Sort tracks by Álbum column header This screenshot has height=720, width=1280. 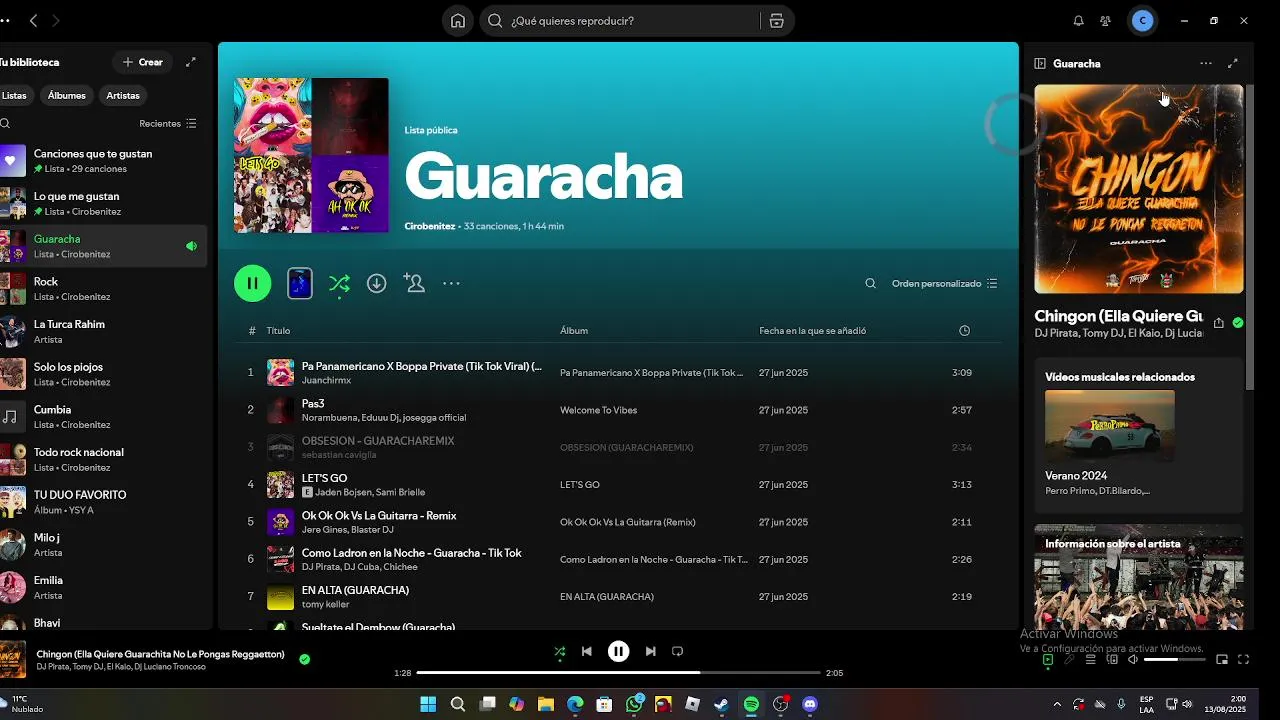pyautogui.click(x=574, y=331)
